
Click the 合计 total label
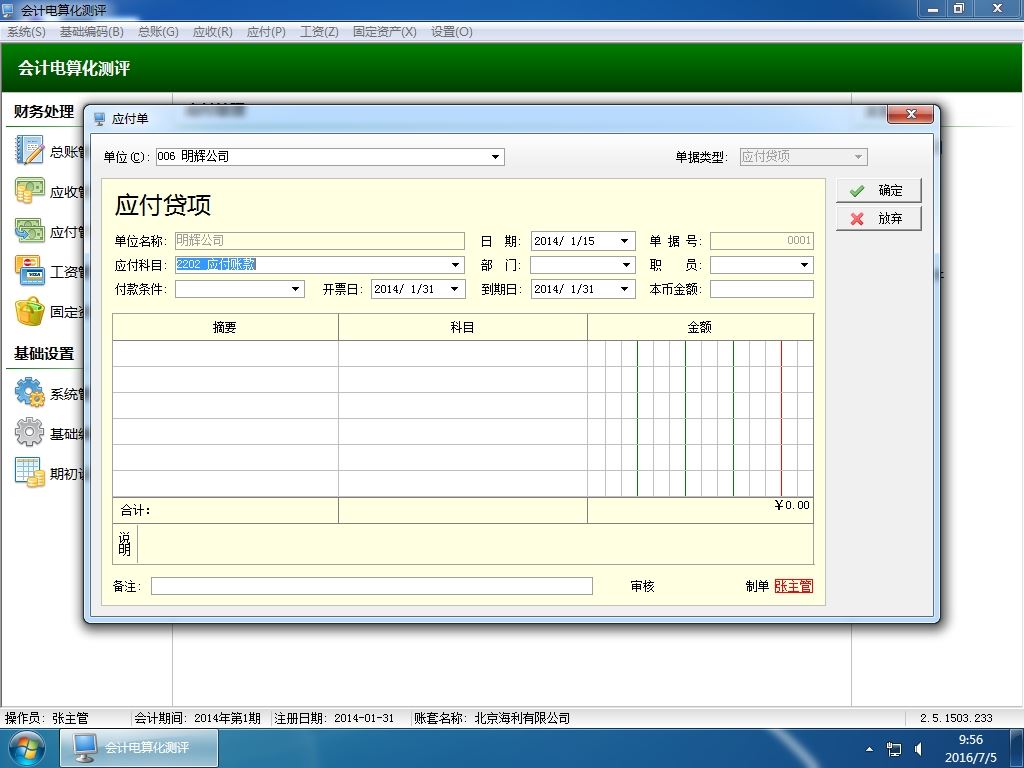[135, 510]
